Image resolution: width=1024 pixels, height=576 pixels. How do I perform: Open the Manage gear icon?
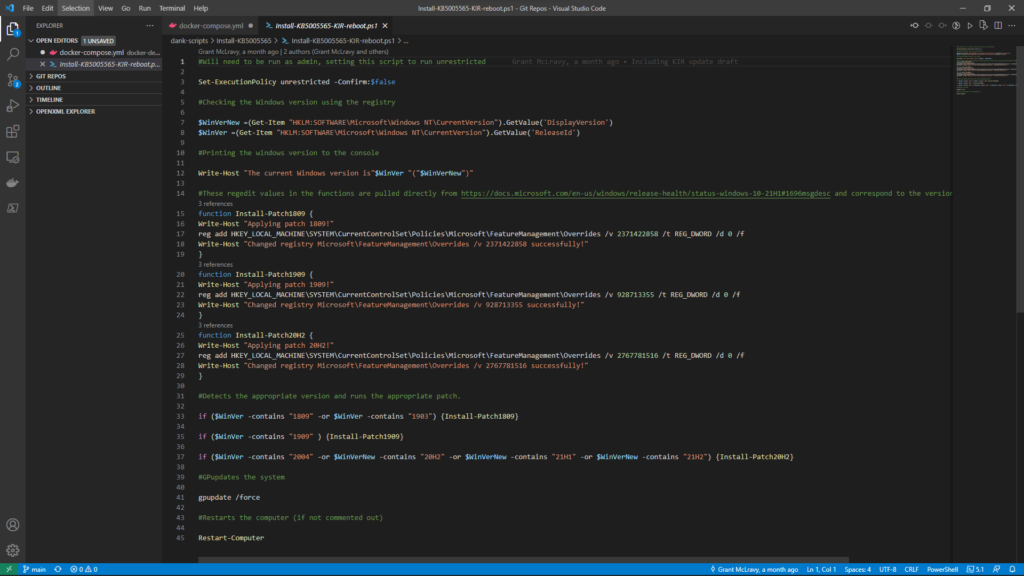click(13, 550)
